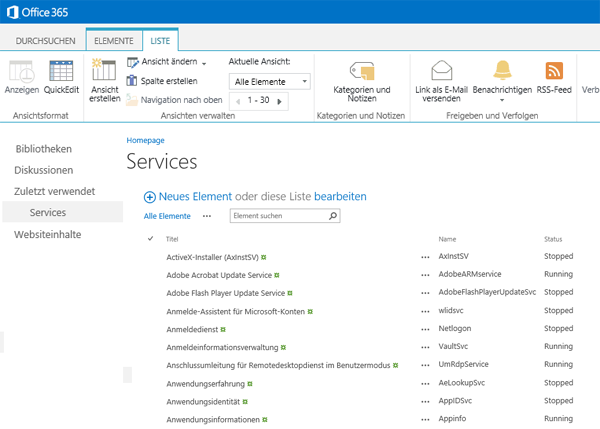
Task: Expand the Benachrichtigen dropdown arrow
Action: [502, 100]
